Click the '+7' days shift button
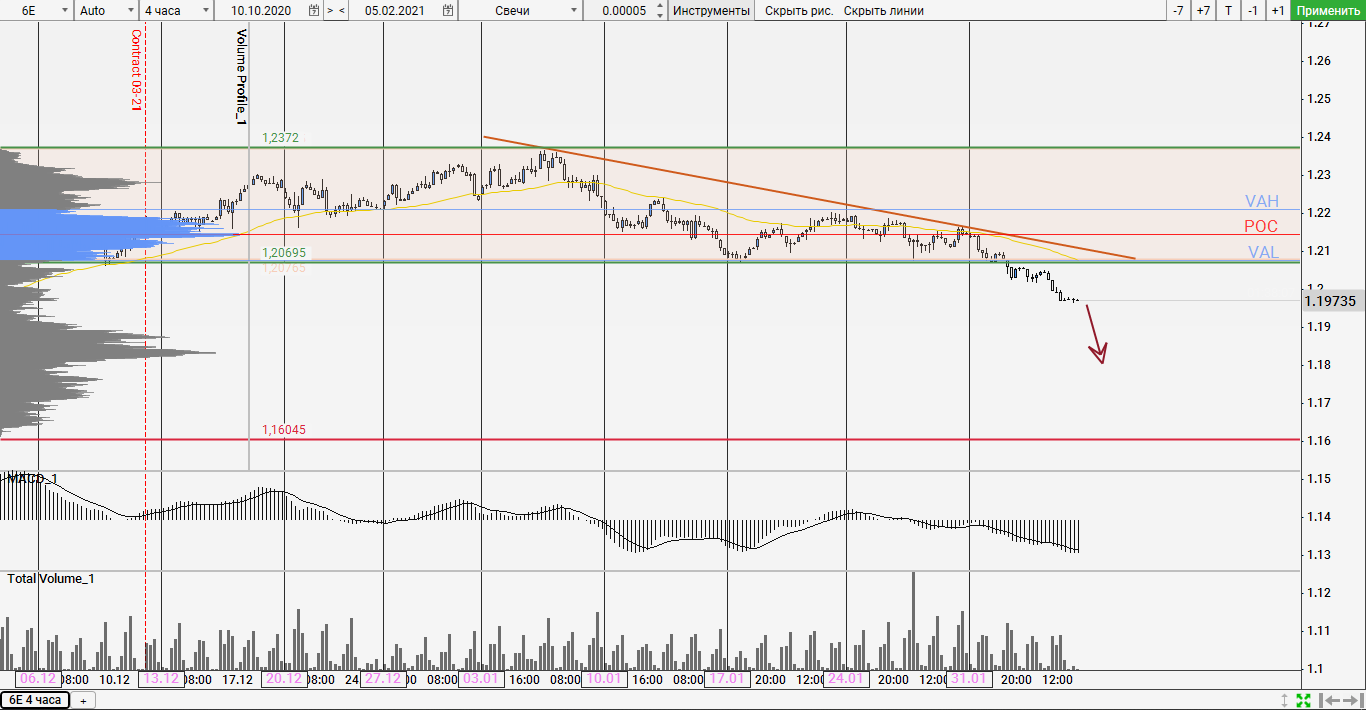The image size is (1366, 710). tap(1203, 11)
